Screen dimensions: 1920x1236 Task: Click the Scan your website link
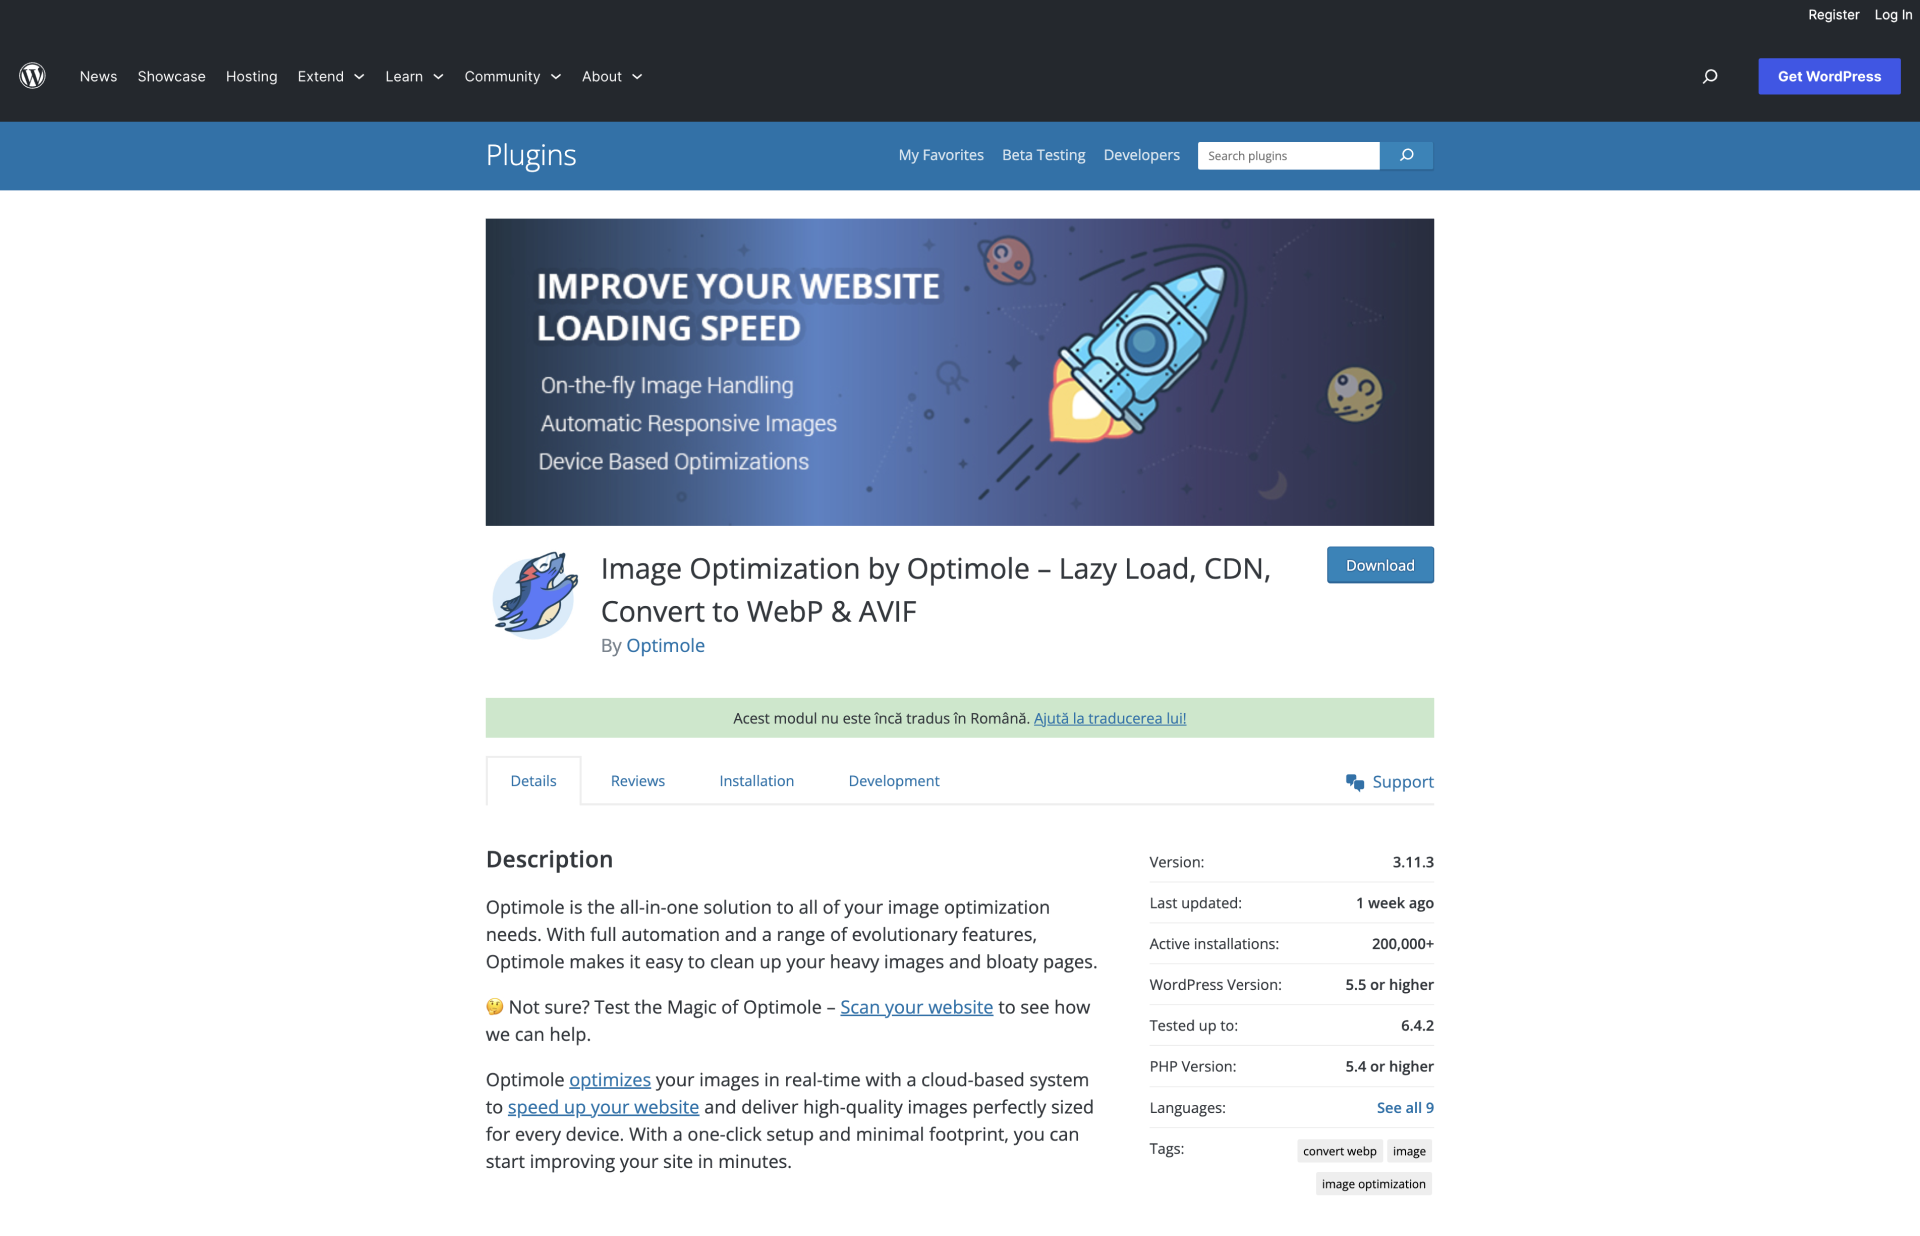[917, 1005]
